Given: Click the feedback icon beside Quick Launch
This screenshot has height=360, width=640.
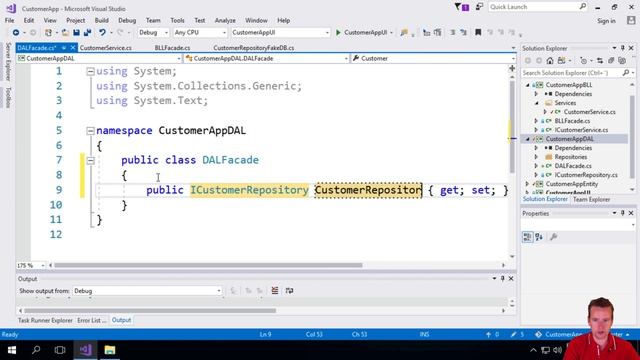Looking at the screenshot, I should (479, 7).
